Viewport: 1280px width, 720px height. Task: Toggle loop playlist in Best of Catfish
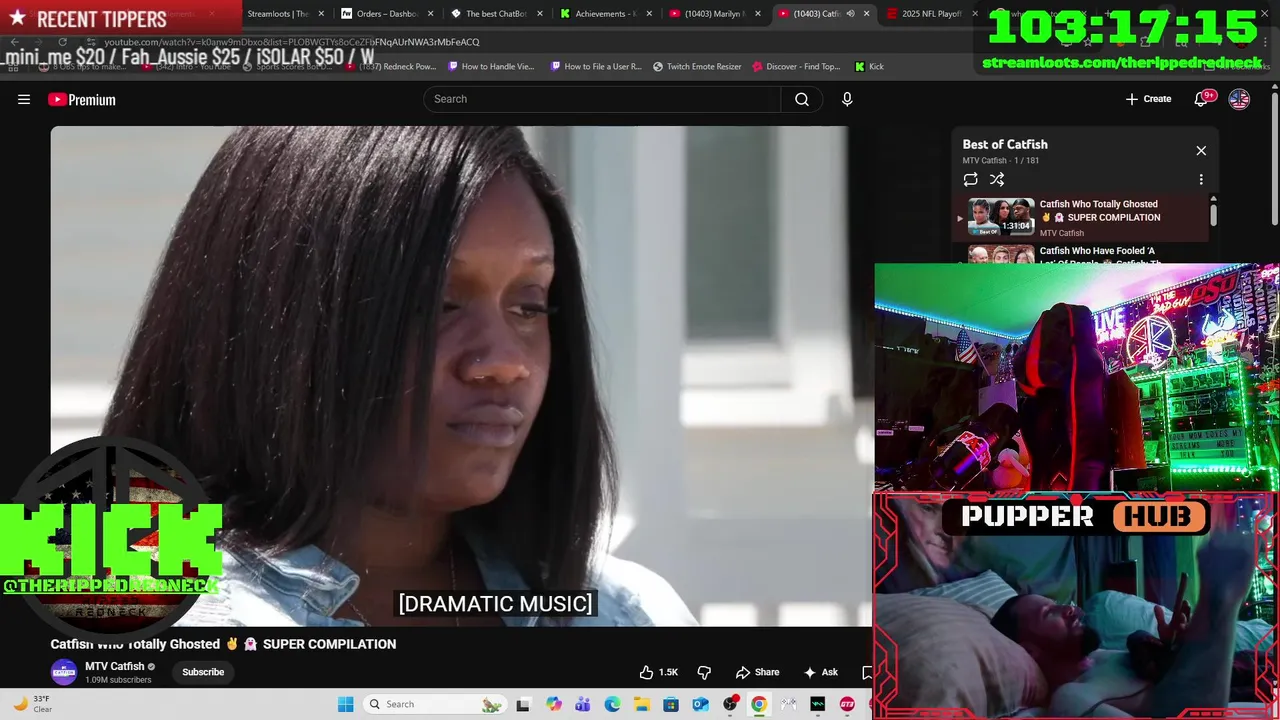pyautogui.click(x=970, y=180)
